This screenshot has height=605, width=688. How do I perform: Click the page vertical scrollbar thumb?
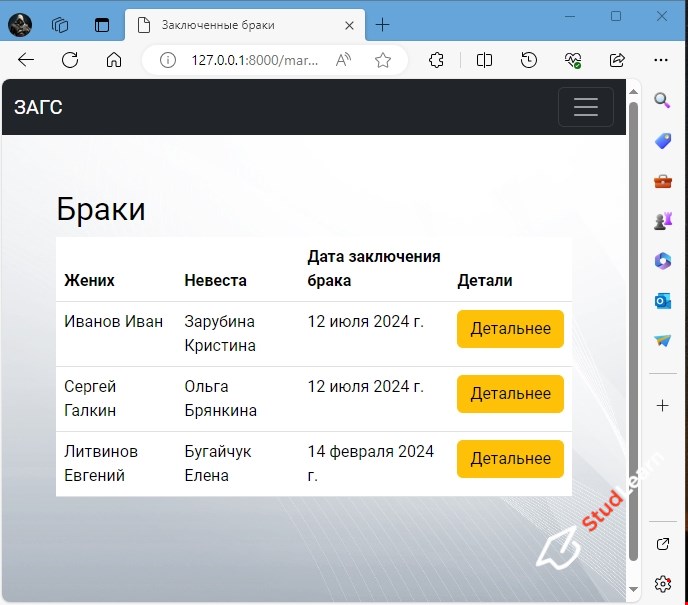[x=633, y=331]
